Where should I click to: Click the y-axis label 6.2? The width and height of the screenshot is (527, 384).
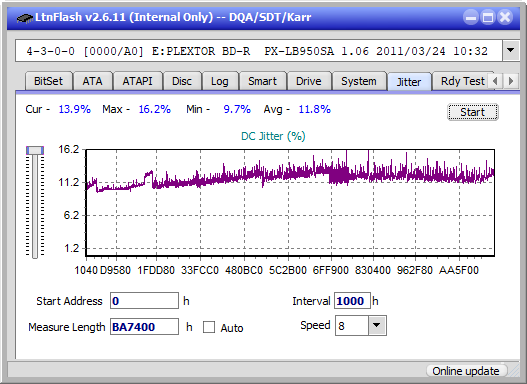click(x=71, y=215)
